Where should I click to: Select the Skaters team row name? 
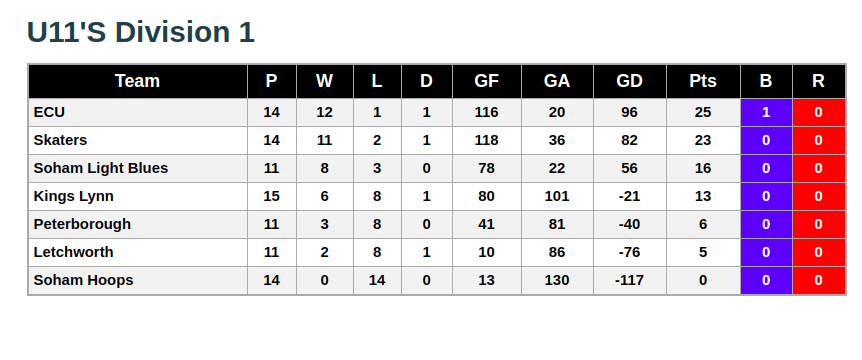(x=60, y=140)
